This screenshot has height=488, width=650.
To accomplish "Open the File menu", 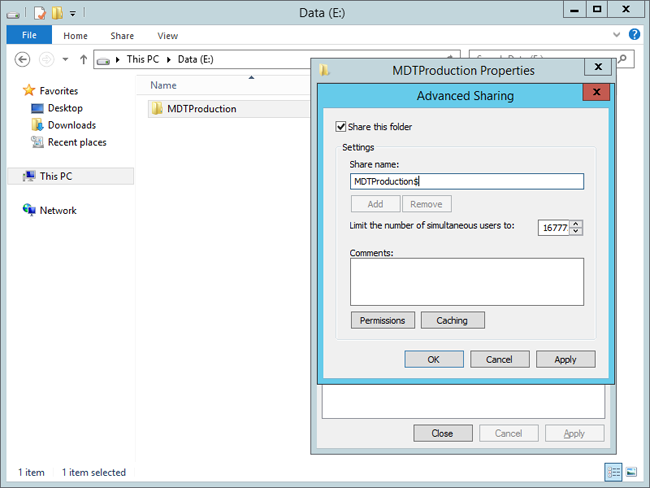I will tap(28, 36).
